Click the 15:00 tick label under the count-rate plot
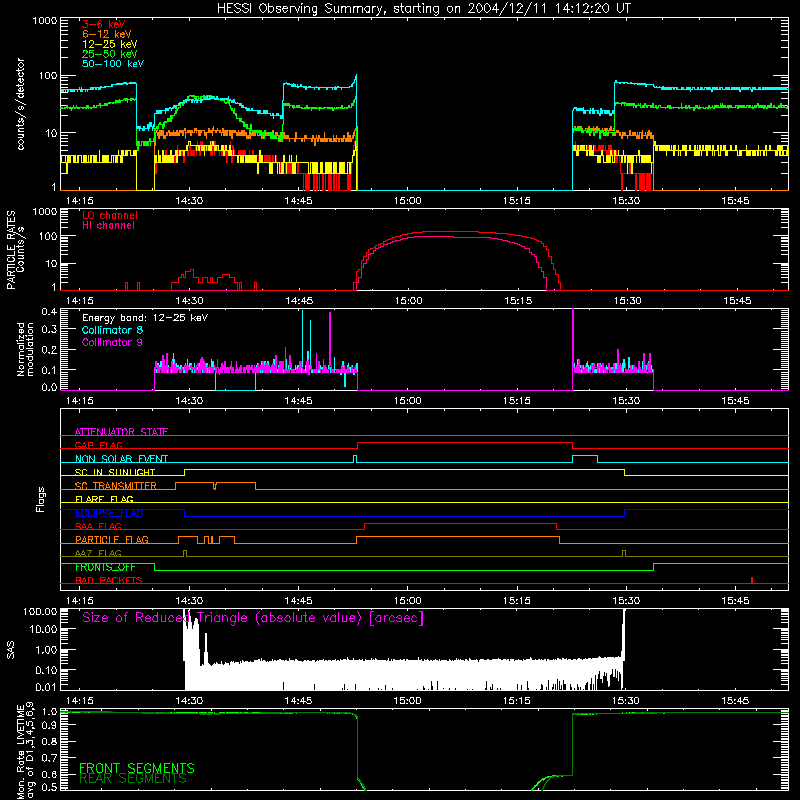Image resolution: width=800 pixels, height=800 pixels. click(408, 201)
